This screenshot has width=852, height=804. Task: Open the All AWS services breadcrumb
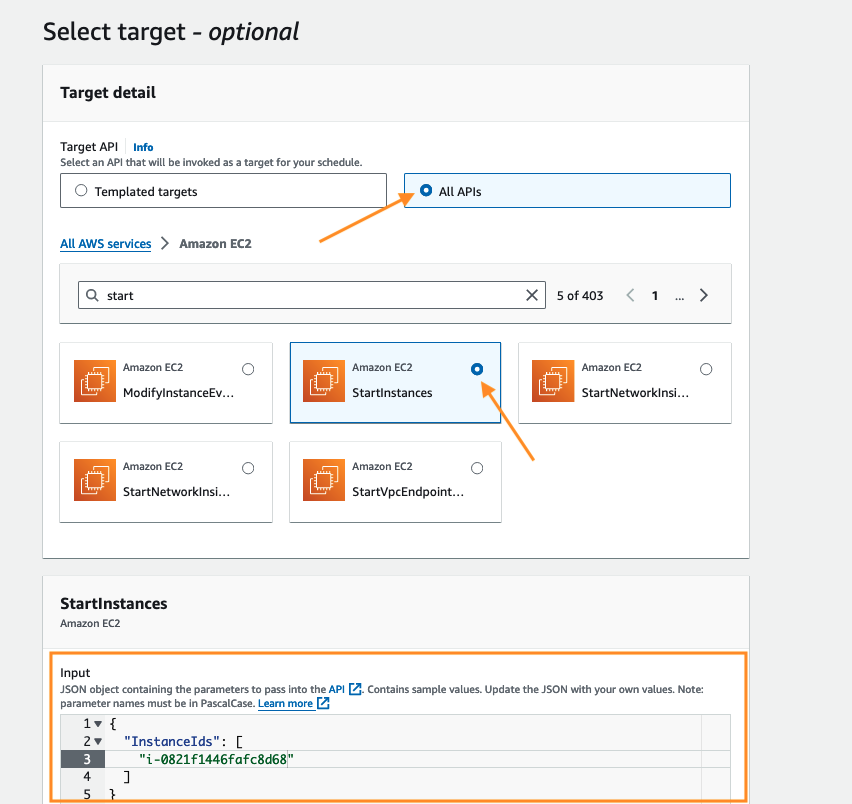point(105,244)
